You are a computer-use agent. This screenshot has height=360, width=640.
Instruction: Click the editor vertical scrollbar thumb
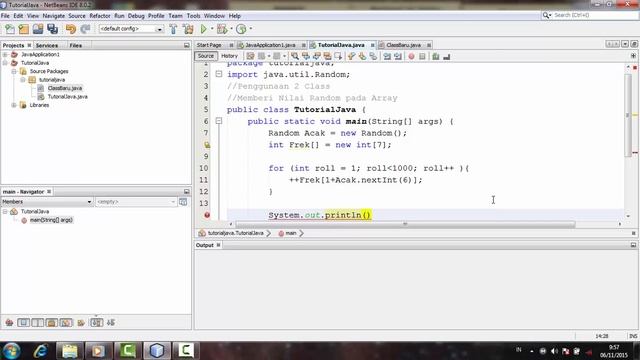click(x=628, y=115)
